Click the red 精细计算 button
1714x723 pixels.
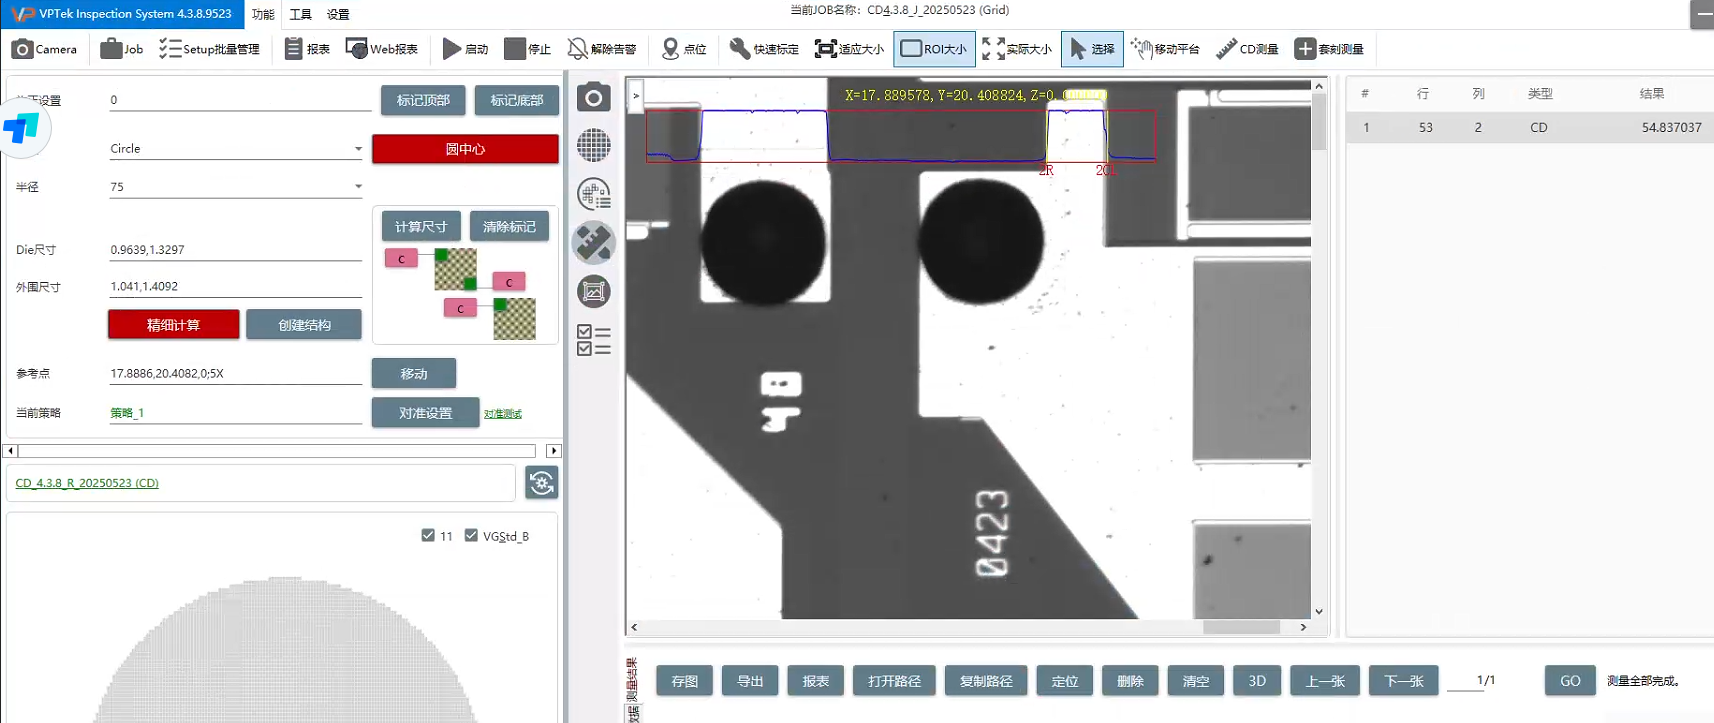[174, 325]
